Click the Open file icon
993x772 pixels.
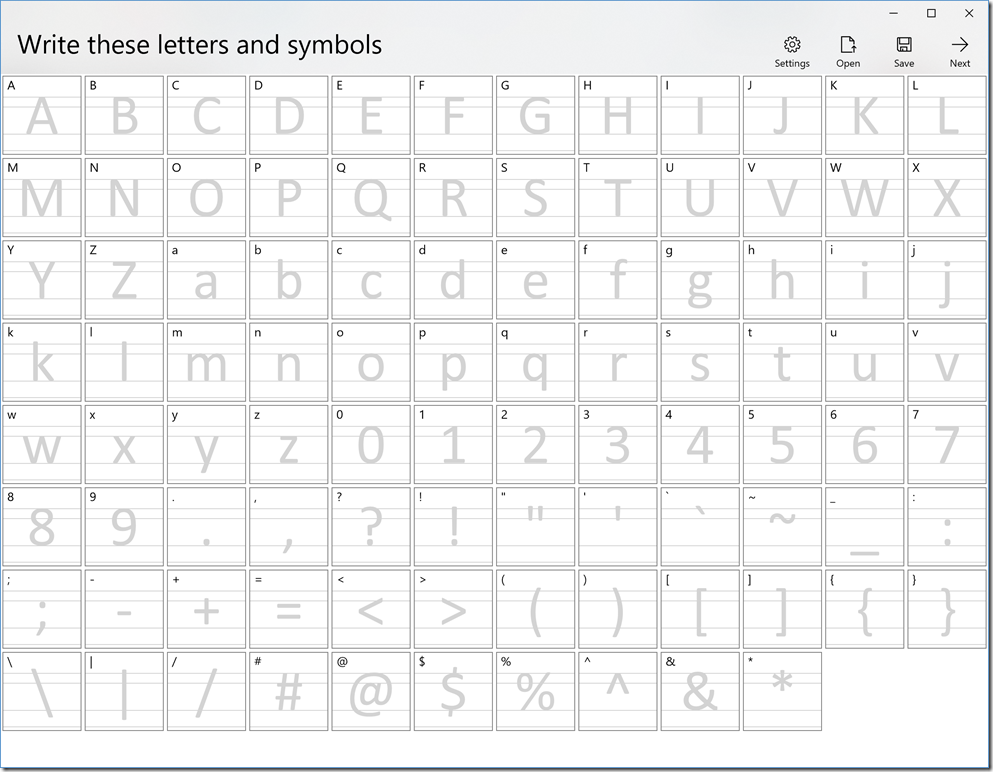coord(848,51)
